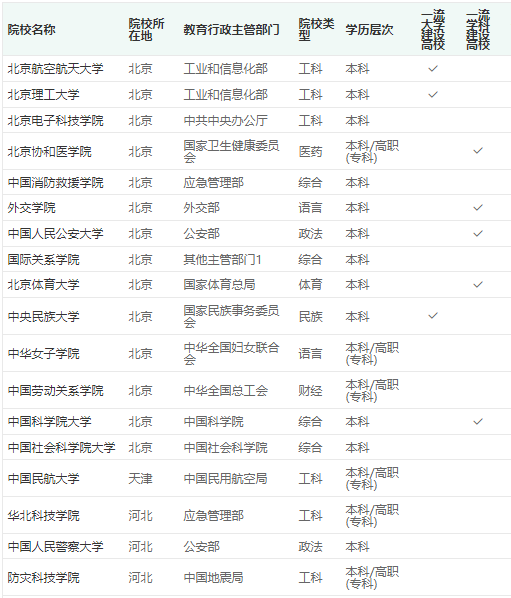Click the 院校名称 column header
The image size is (511, 598).
point(32,29)
